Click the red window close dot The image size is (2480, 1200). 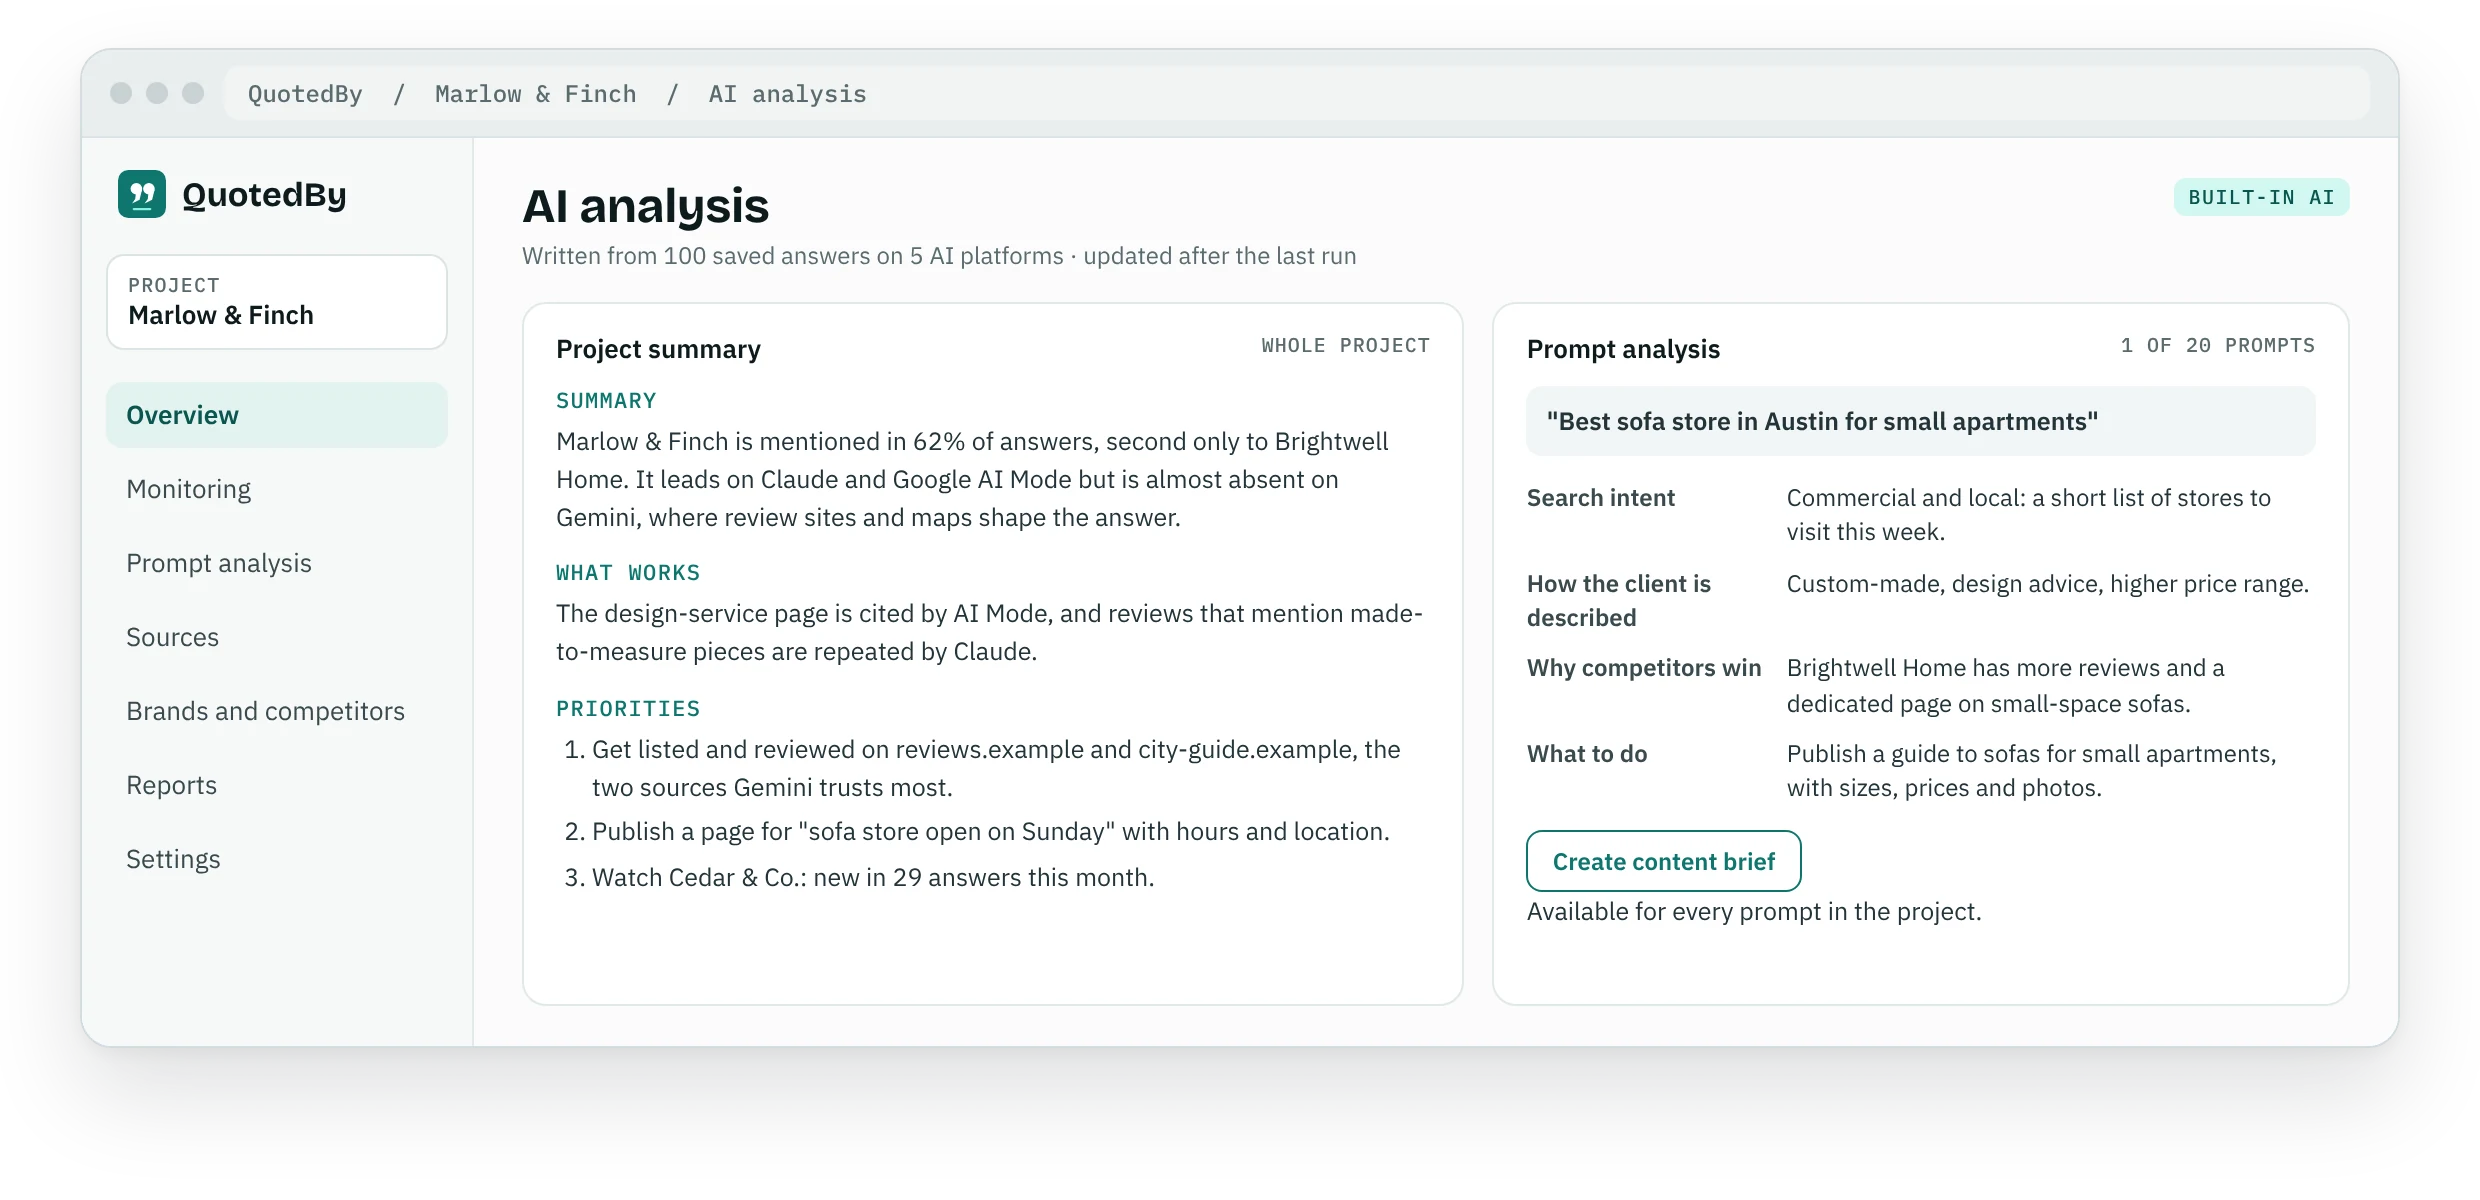pyautogui.click(x=121, y=93)
